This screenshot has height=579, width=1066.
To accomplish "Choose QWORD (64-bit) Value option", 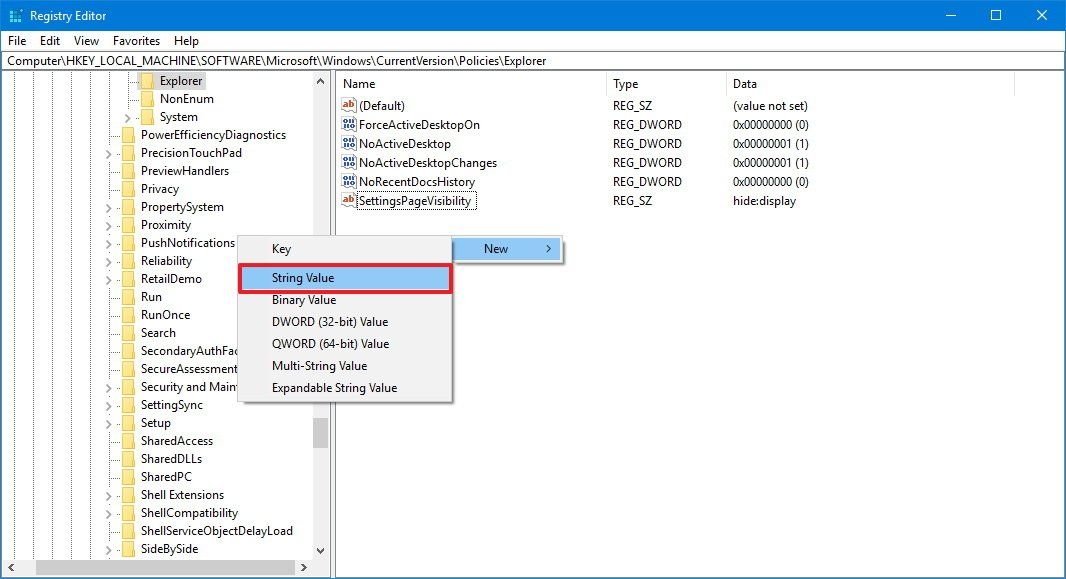I will click(345, 344).
